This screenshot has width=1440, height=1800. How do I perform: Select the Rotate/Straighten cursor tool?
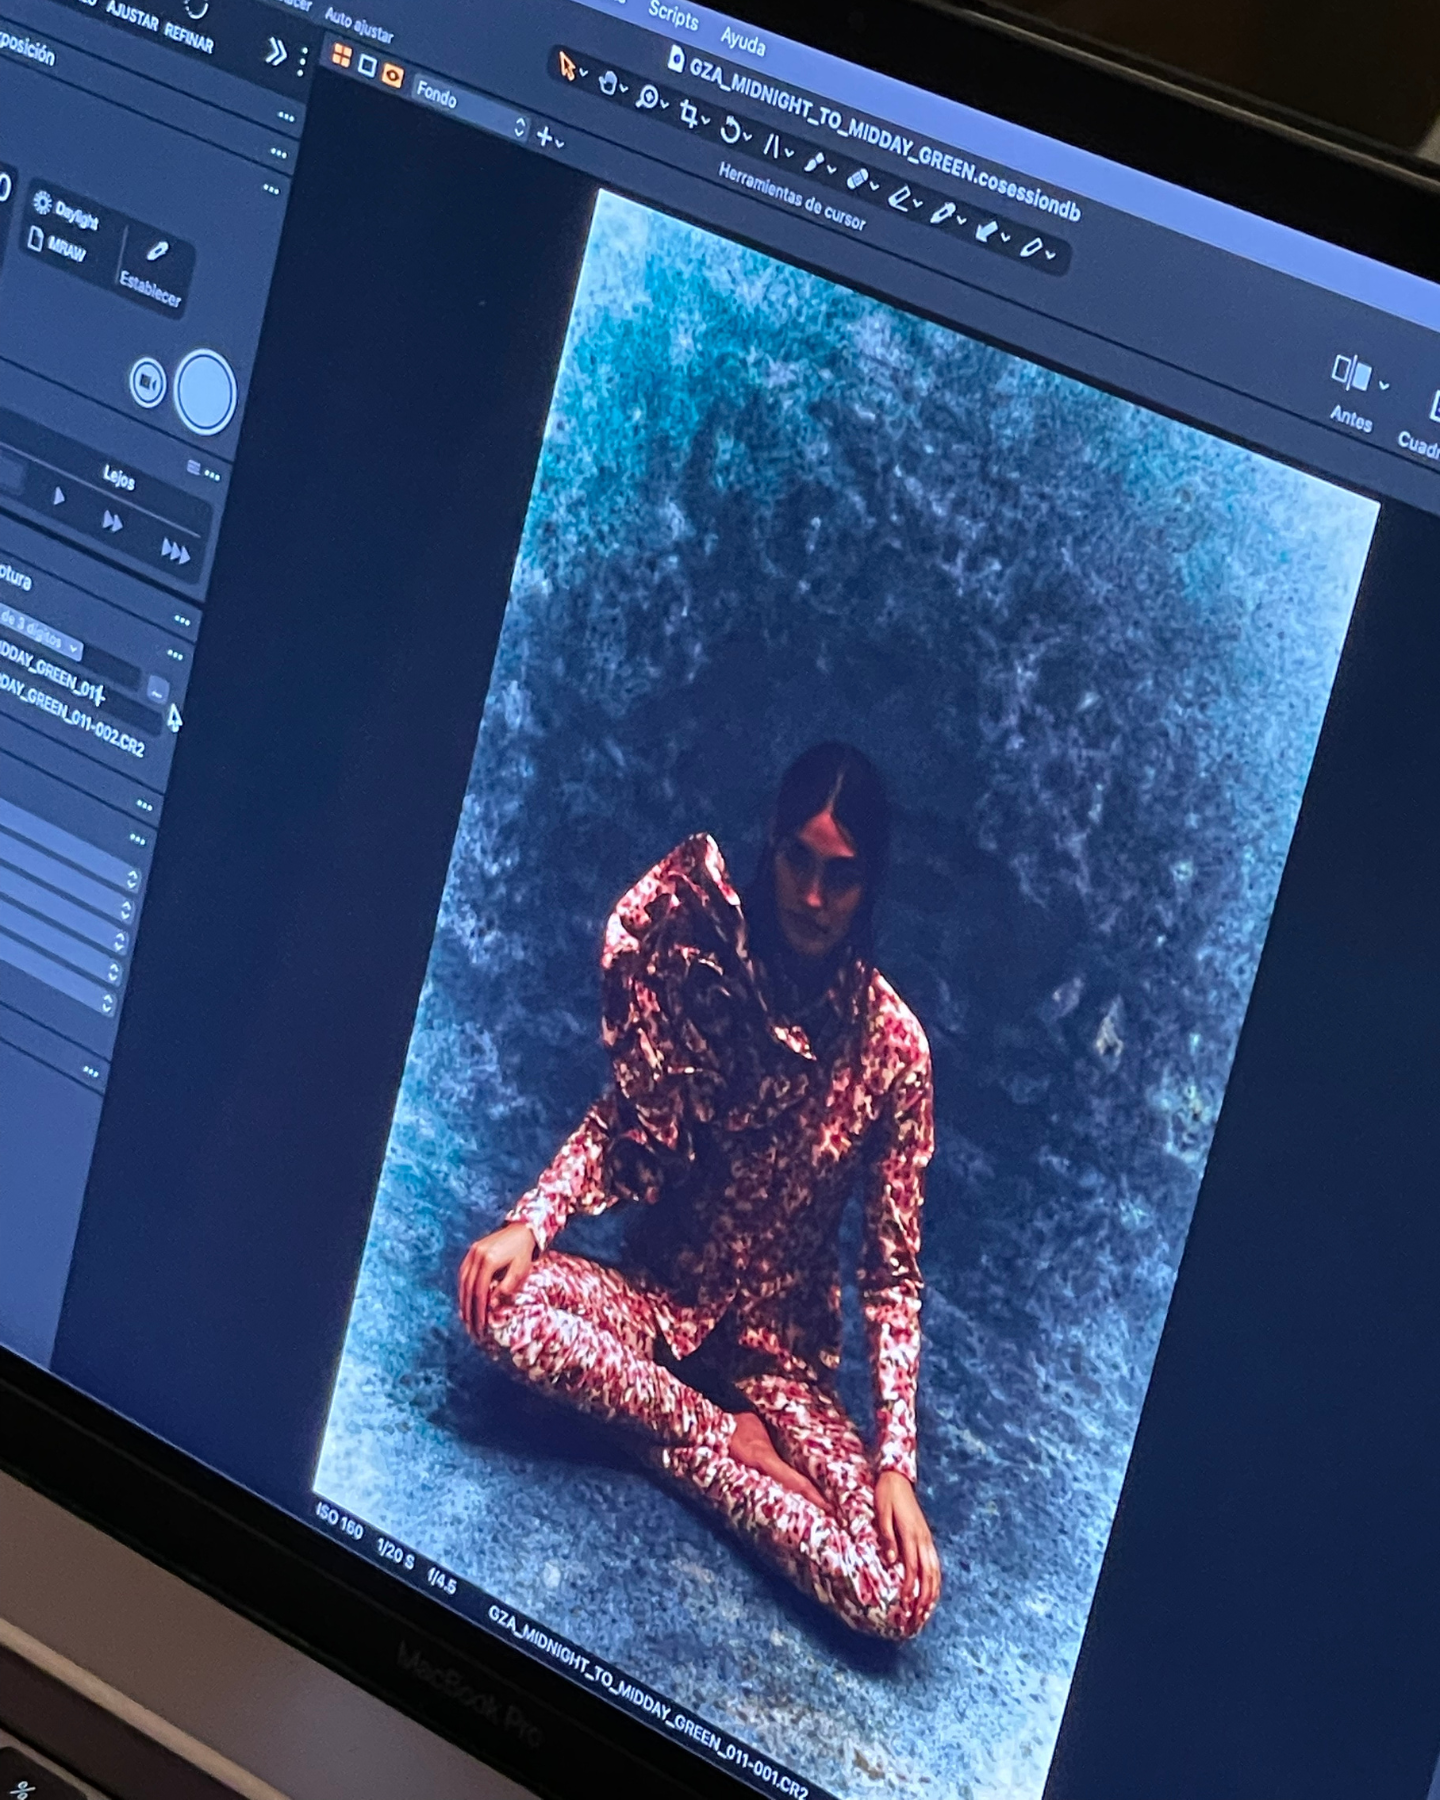pos(730,131)
